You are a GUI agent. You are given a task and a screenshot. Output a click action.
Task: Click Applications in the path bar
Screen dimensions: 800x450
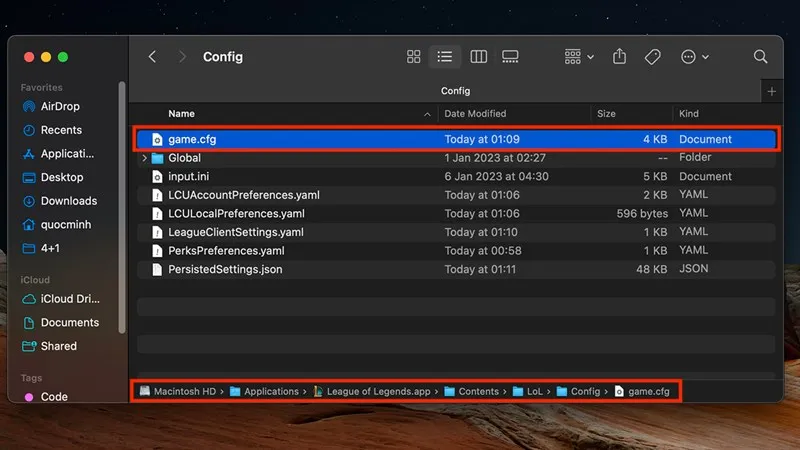pyautogui.click(x=270, y=391)
